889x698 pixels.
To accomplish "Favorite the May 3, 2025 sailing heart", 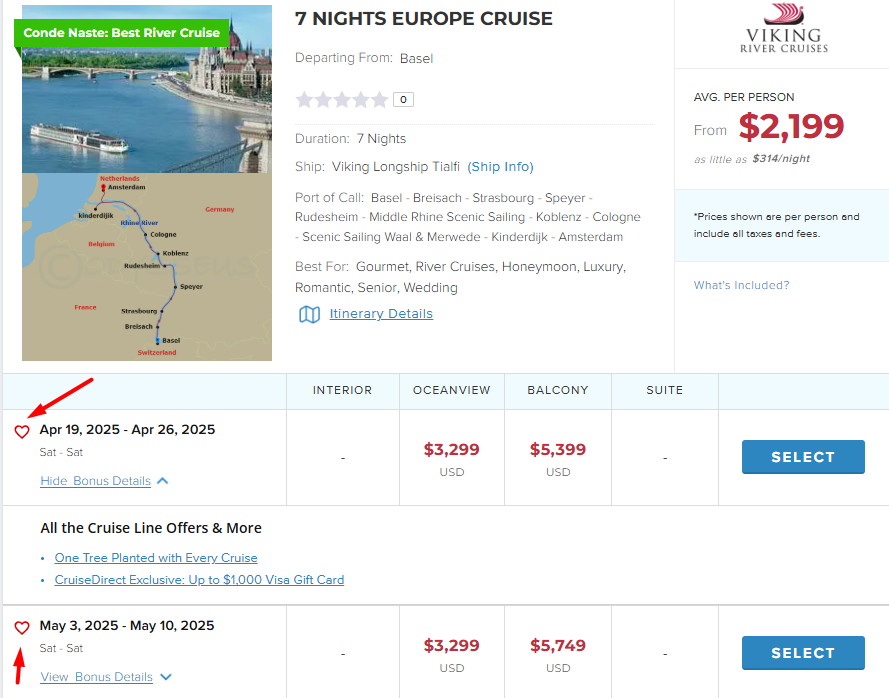I will coord(22,628).
